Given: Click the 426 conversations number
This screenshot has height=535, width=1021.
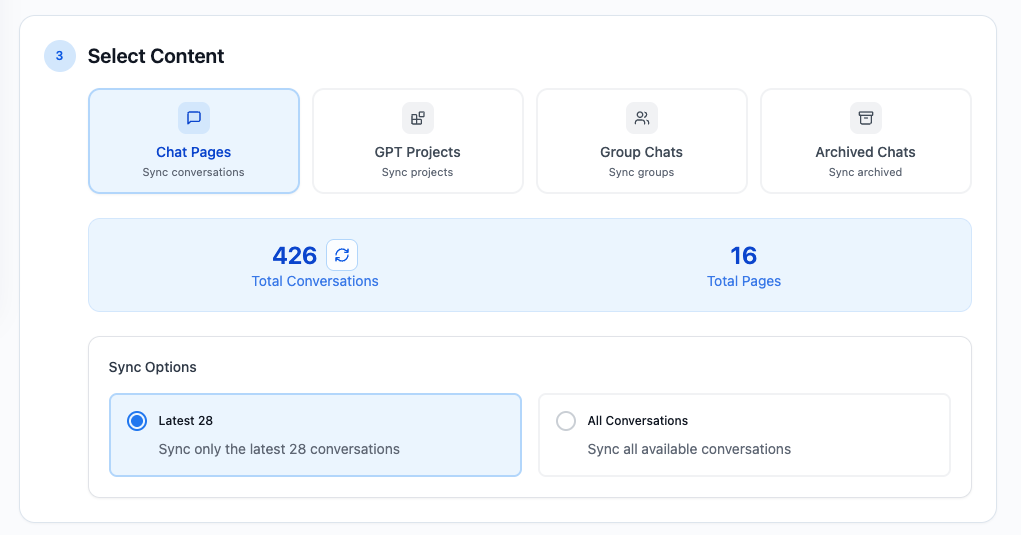Looking at the screenshot, I should click(x=294, y=256).
